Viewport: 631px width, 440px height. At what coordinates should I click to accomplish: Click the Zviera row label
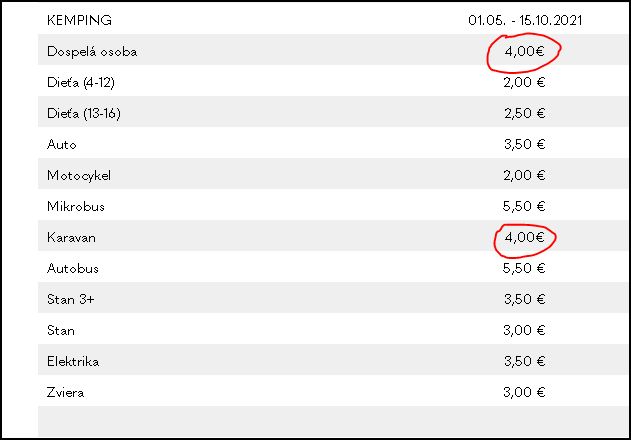(x=65, y=392)
